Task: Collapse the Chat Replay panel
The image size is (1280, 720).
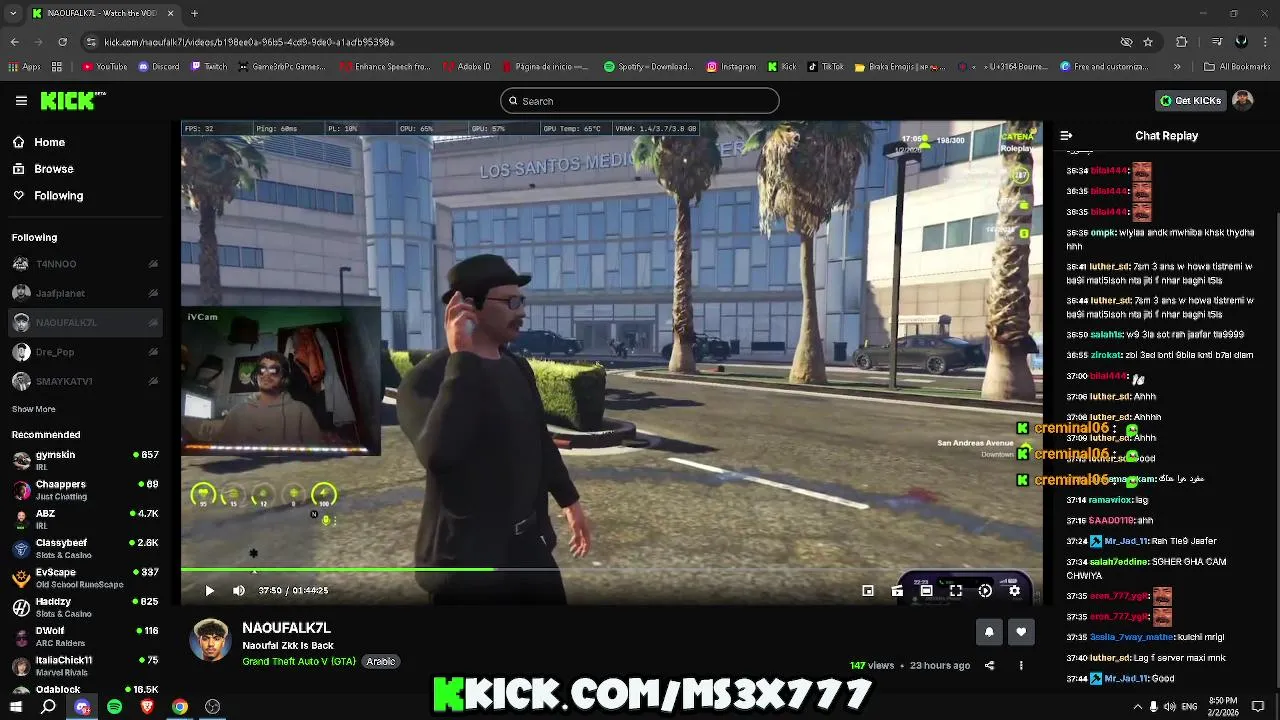Action: tap(1066, 136)
